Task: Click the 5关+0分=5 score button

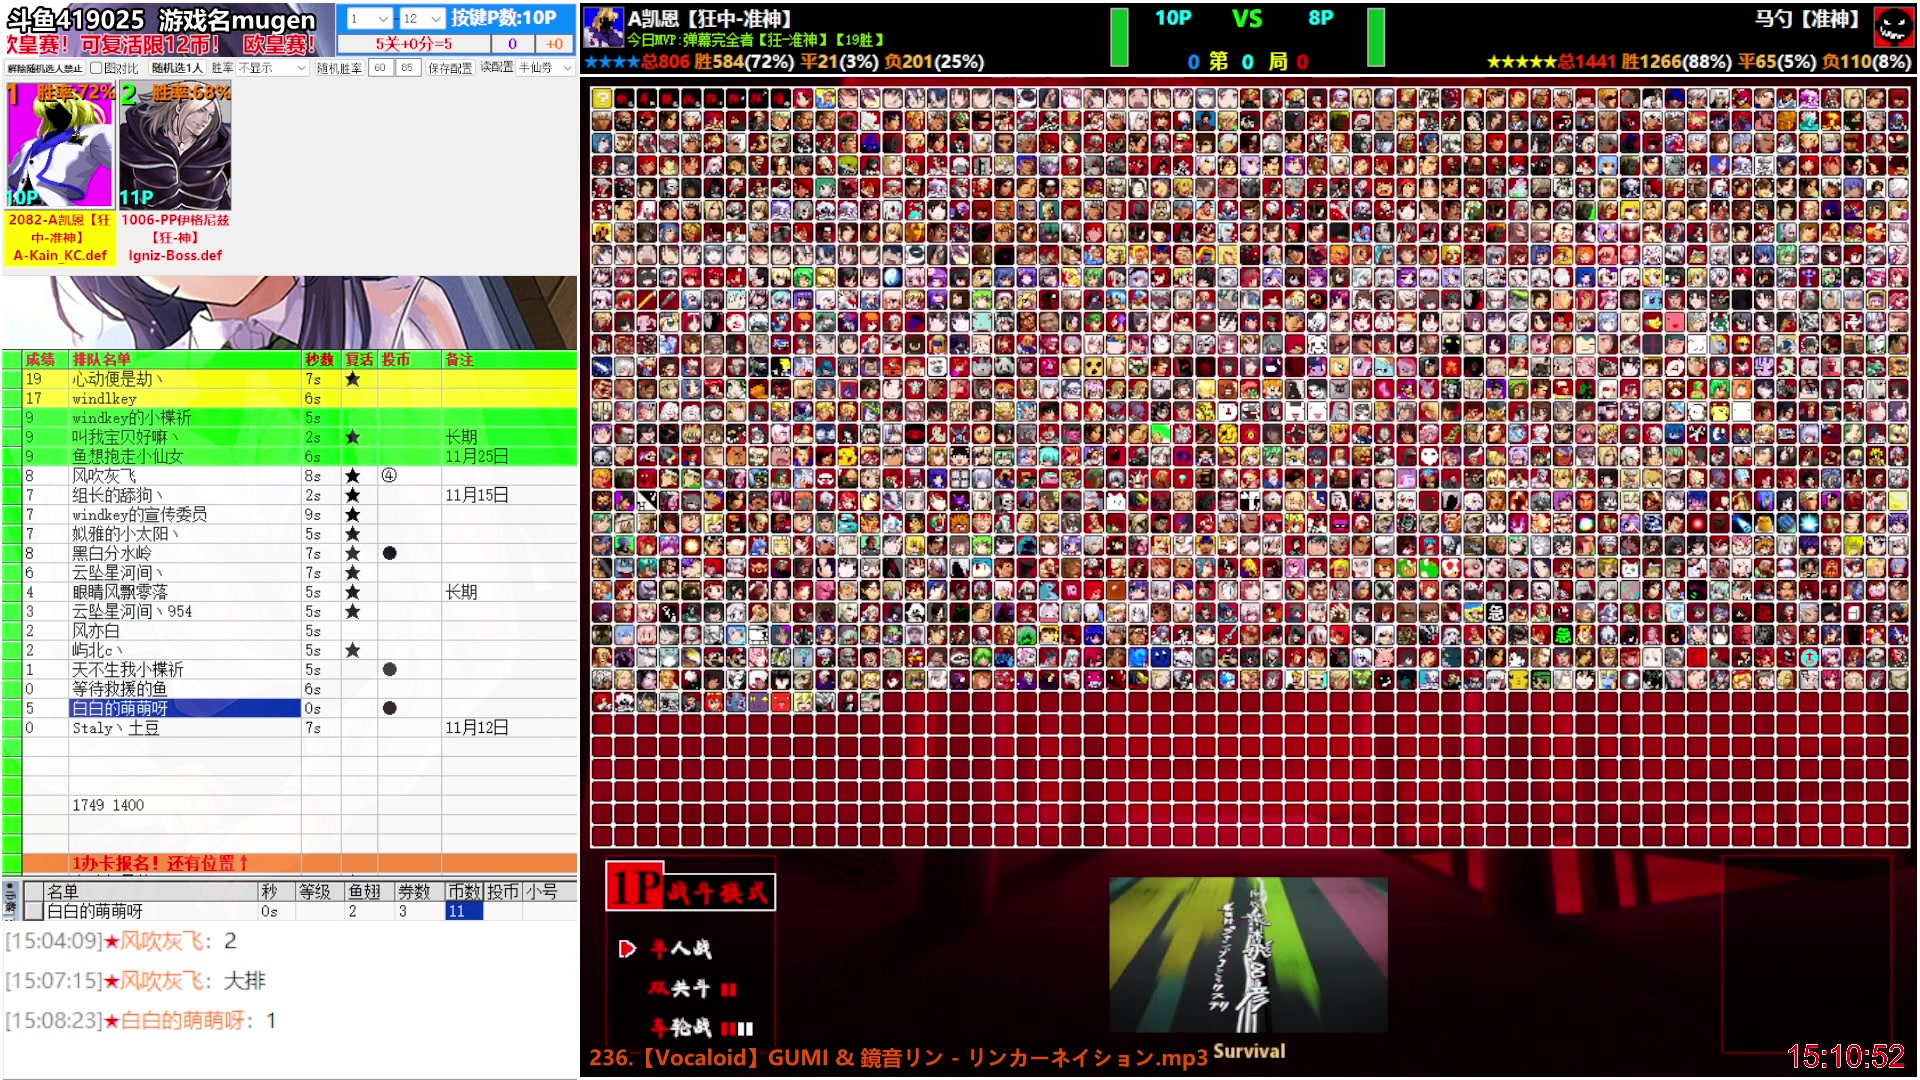Action: coord(414,43)
